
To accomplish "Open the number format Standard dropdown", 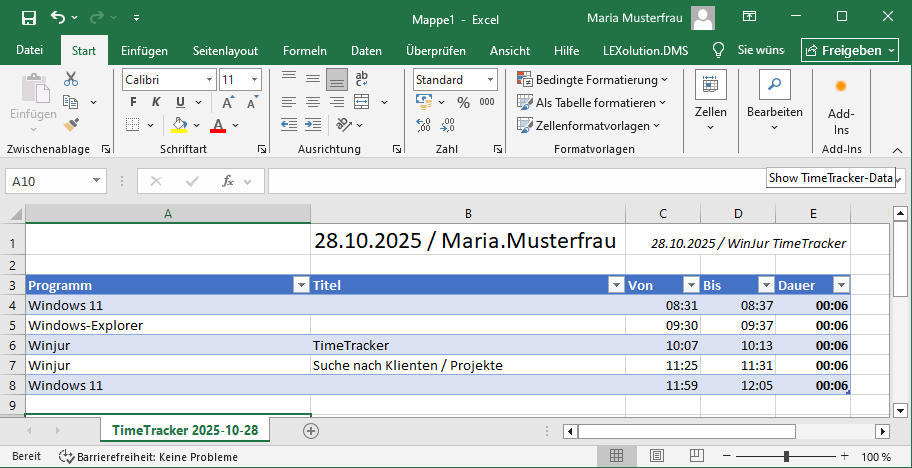I will 490,80.
